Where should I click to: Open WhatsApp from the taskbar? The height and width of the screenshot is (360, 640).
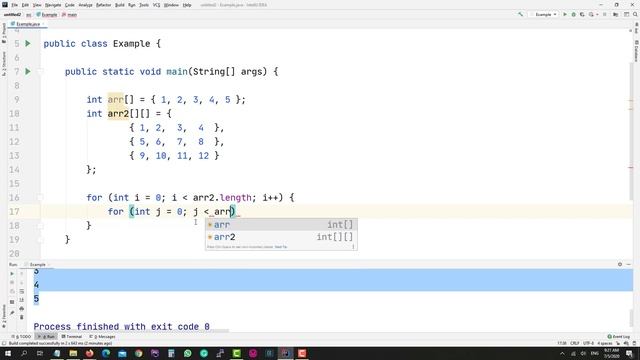[x=187, y=353]
